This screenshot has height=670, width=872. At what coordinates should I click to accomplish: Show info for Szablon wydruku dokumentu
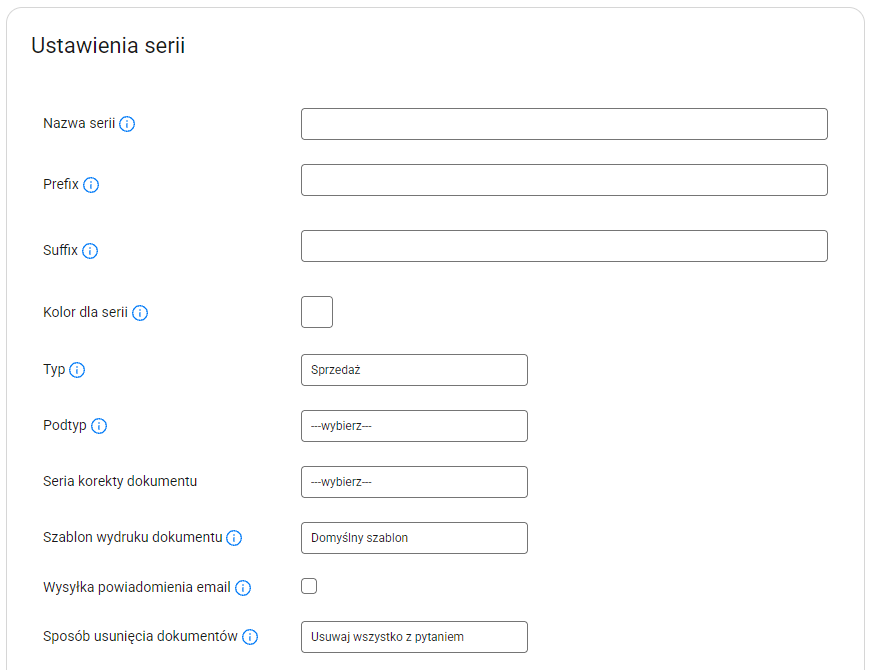point(234,538)
